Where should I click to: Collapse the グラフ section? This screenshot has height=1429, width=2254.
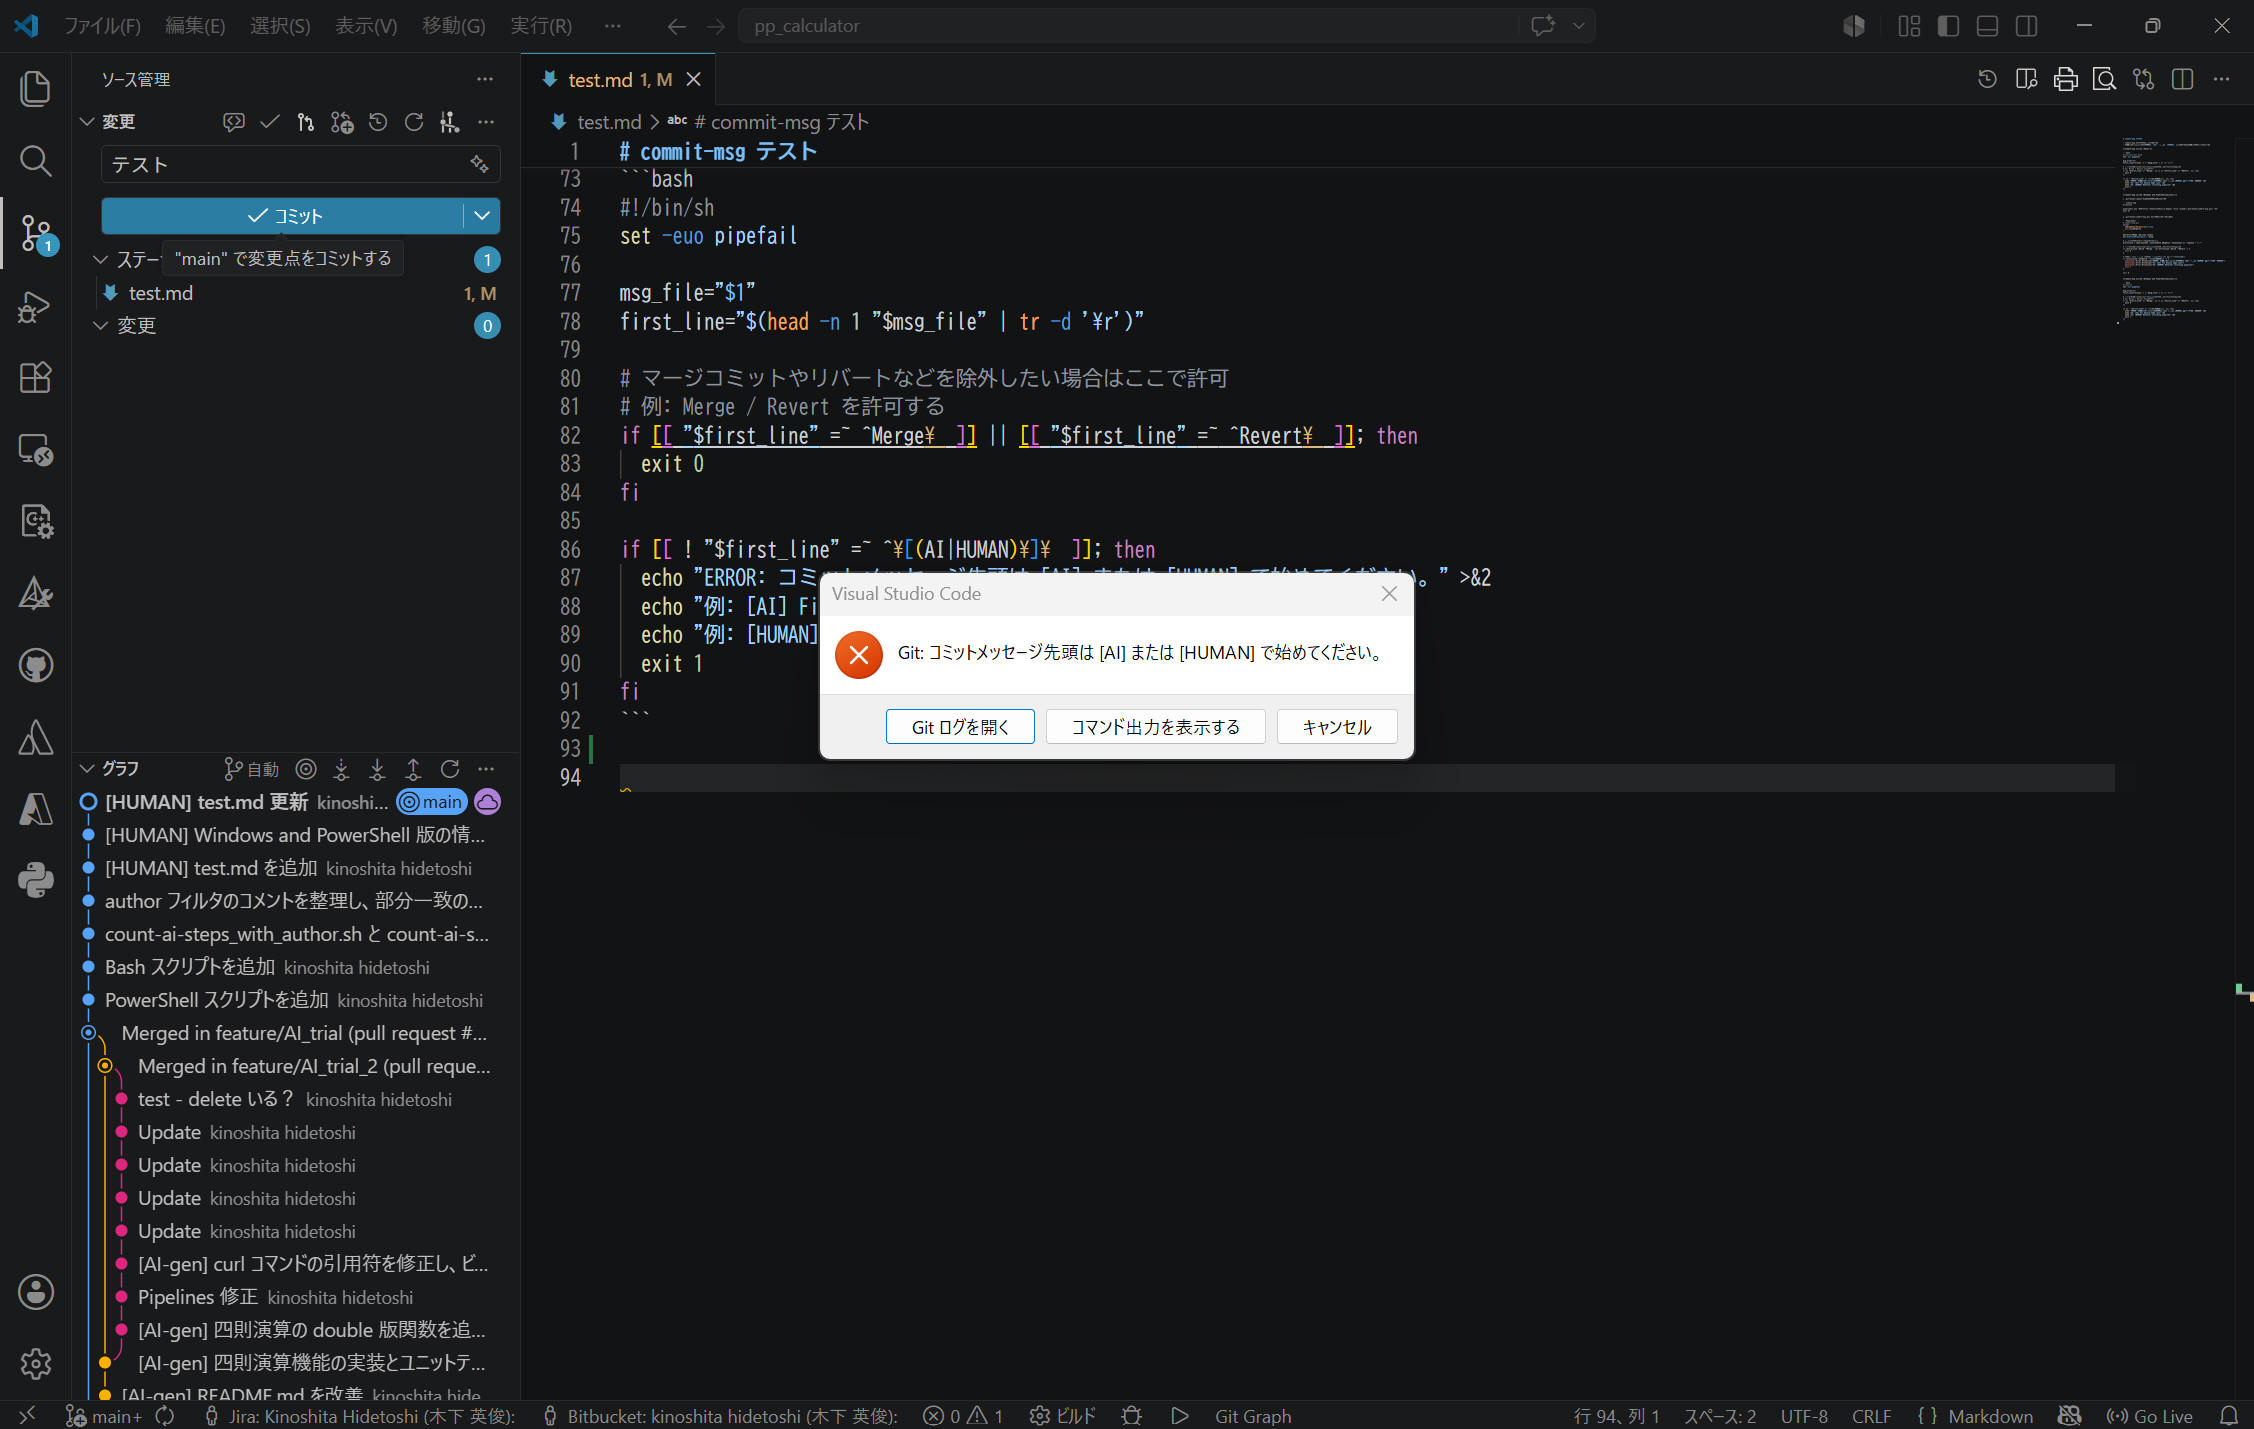[x=87, y=769]
